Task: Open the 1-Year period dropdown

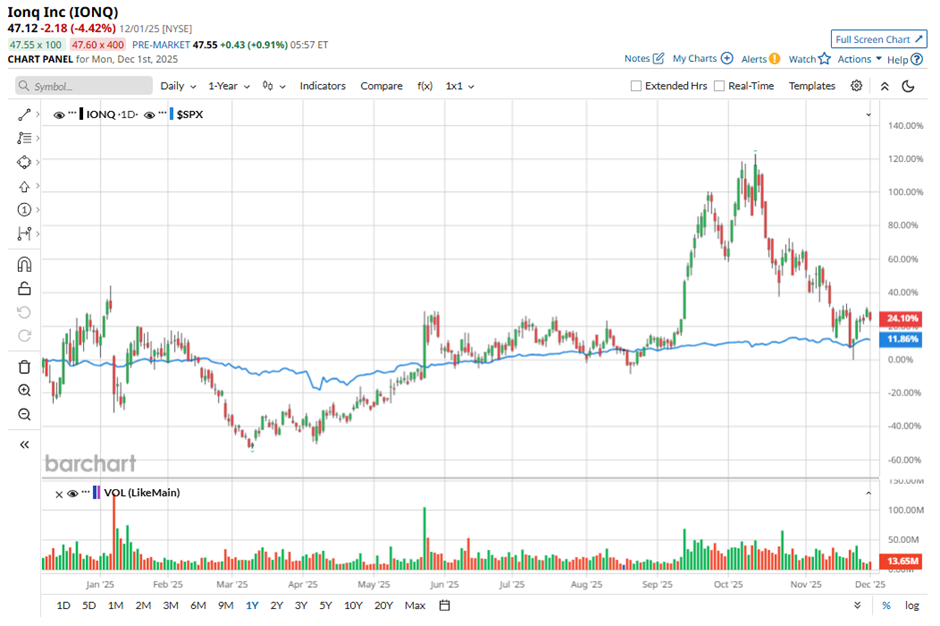Action: click(x=229, y=86)
